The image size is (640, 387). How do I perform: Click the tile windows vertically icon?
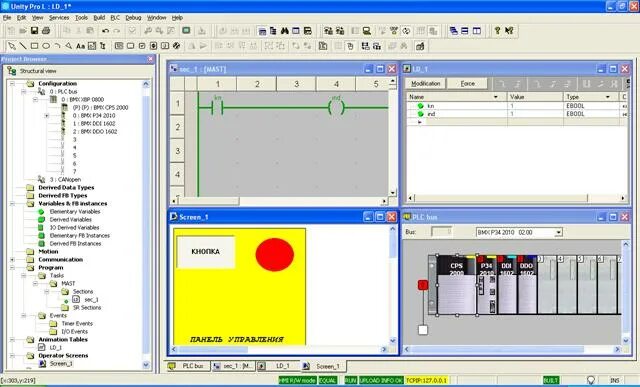click(x=476, y=31)
